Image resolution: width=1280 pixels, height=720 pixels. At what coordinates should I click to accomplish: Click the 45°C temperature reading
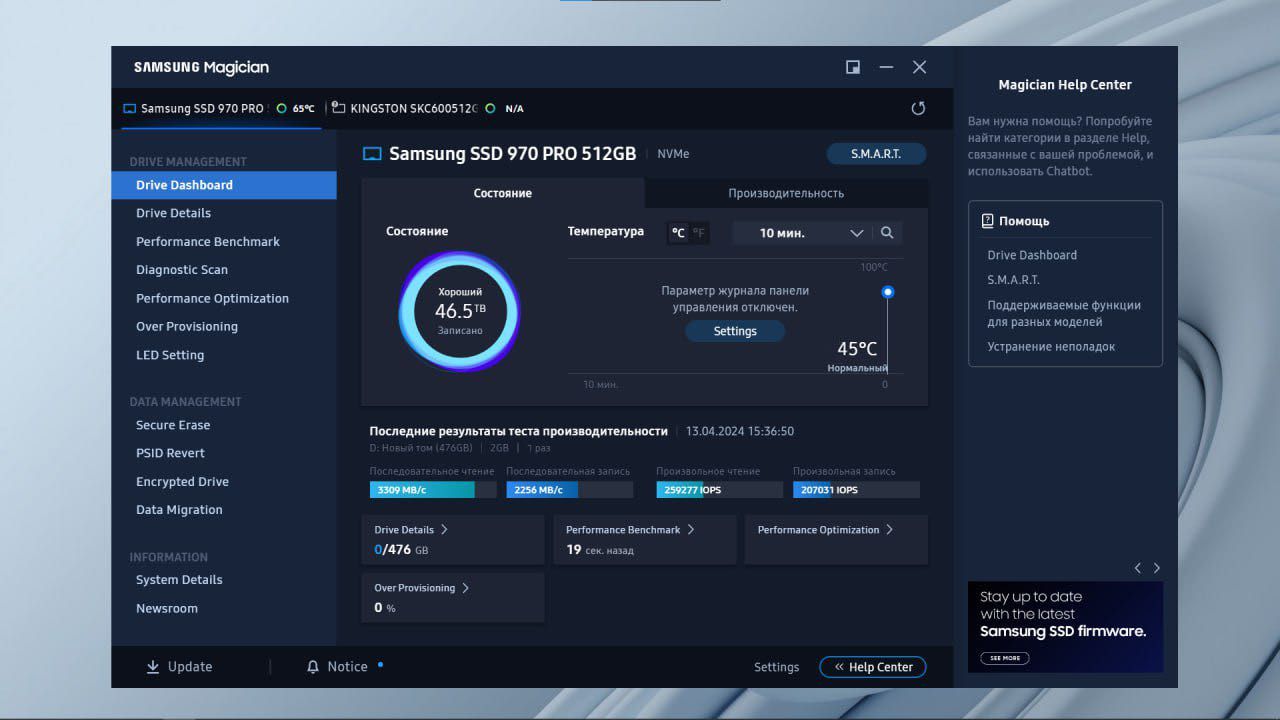857,349
